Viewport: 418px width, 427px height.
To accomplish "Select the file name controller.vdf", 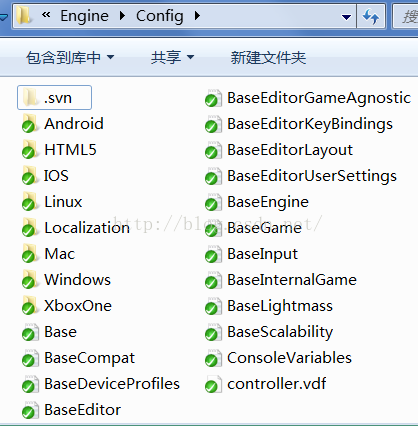I will pos(277,384).
